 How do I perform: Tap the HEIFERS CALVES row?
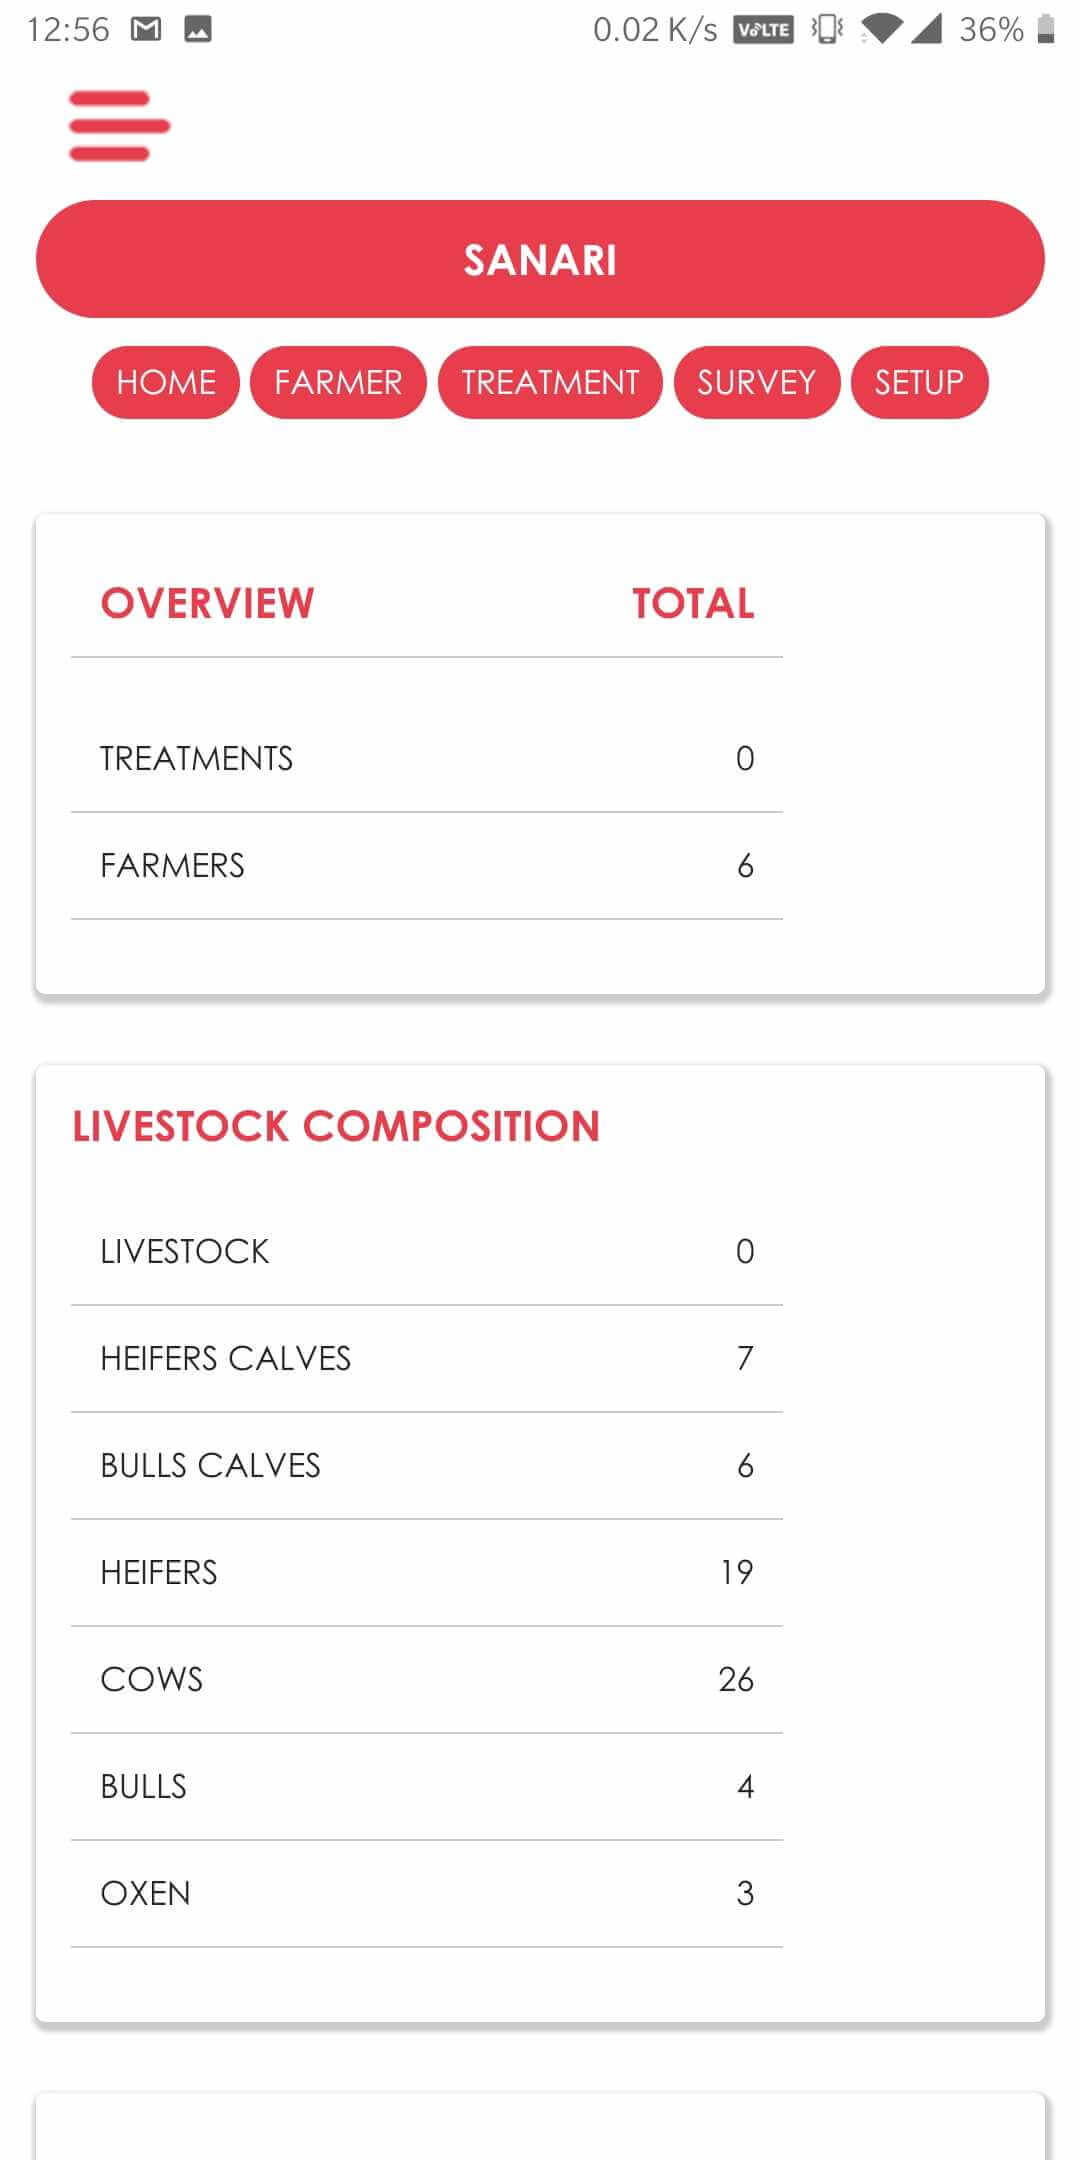coord(427,1358)
